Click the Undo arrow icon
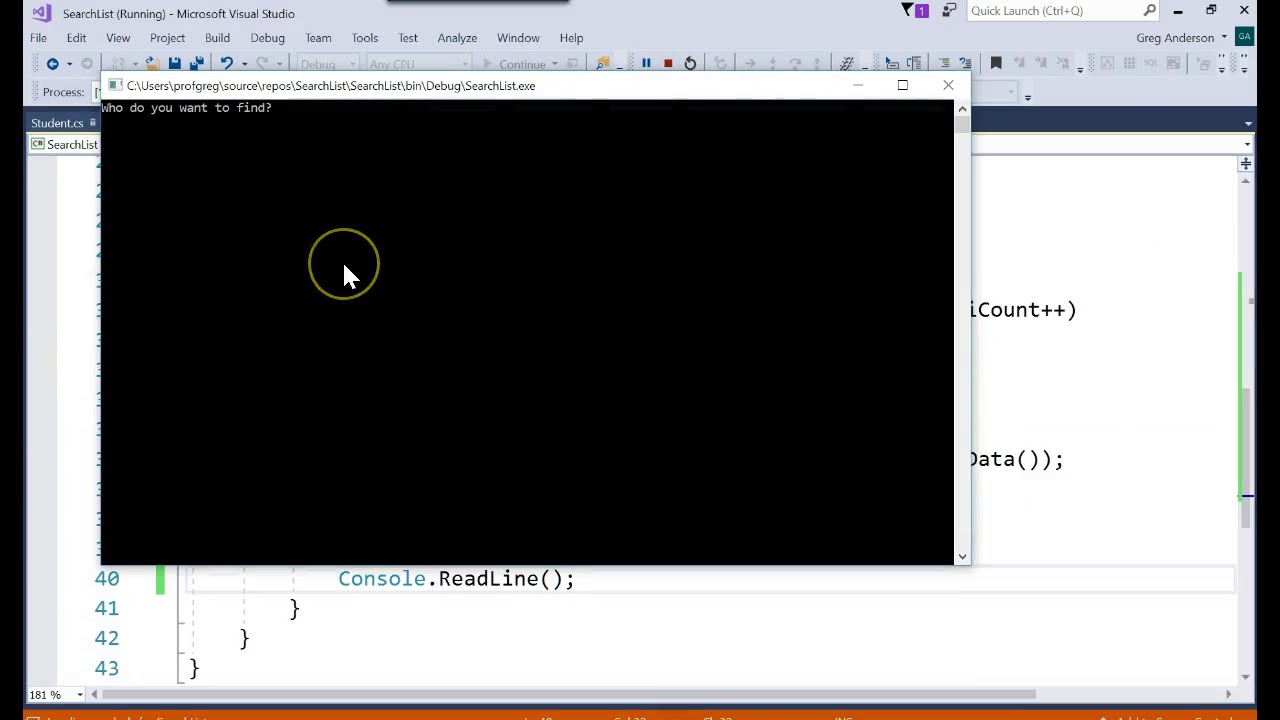The width and height of the screenshot is (1280, 720). coord(227,64)
